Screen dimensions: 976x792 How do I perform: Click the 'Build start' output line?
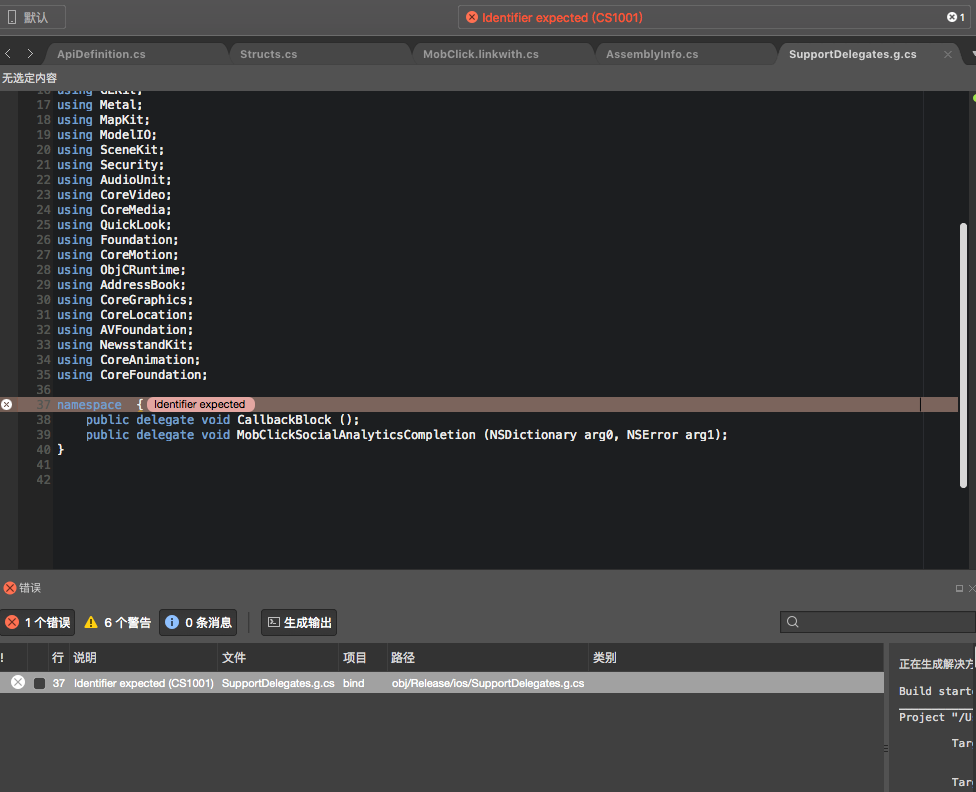(936, 691)
